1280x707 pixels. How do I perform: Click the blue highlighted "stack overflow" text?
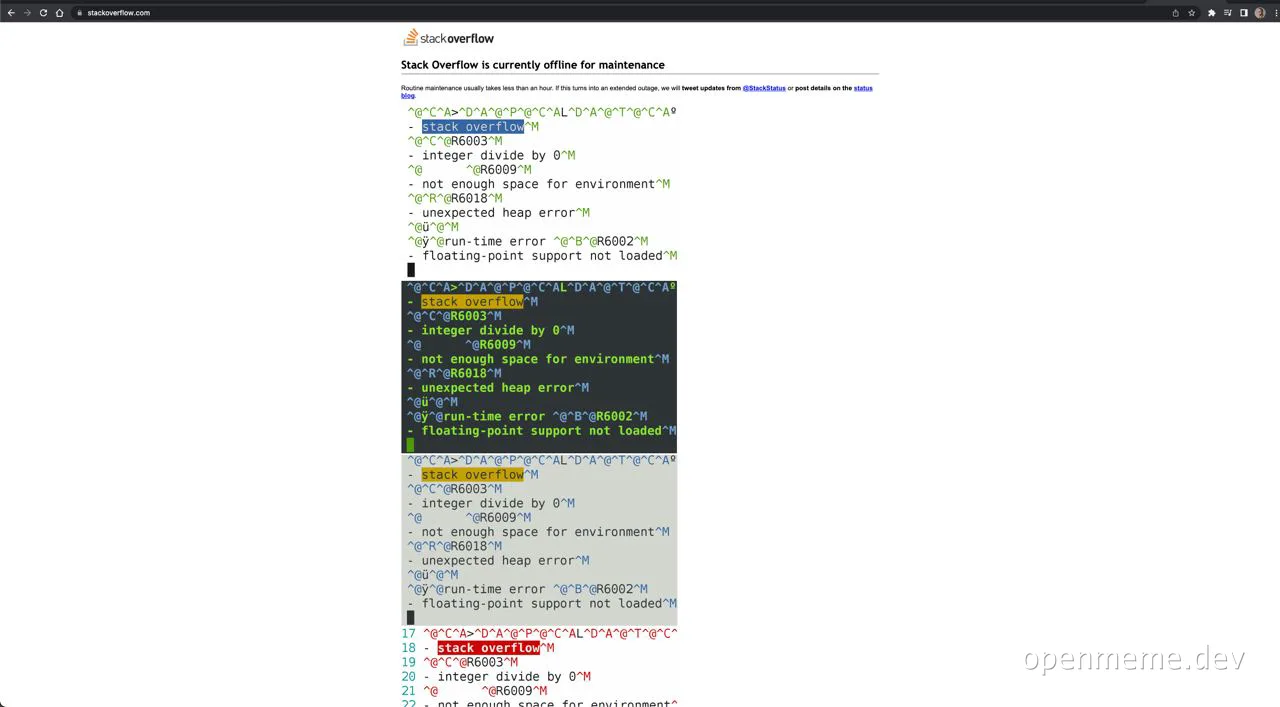473,127
